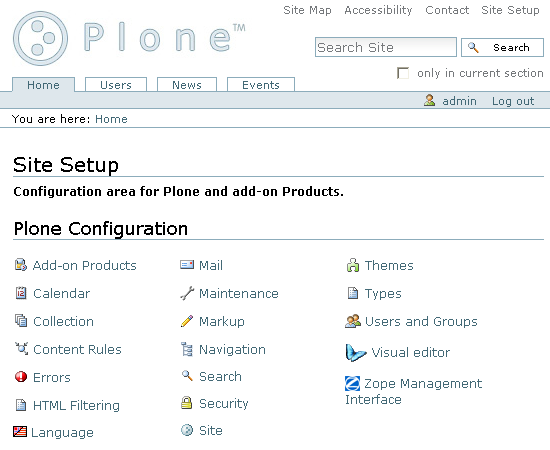Screen dimensions: 550x450
Task: Open the Maintenance link
Action: click(x=239, y=294)
